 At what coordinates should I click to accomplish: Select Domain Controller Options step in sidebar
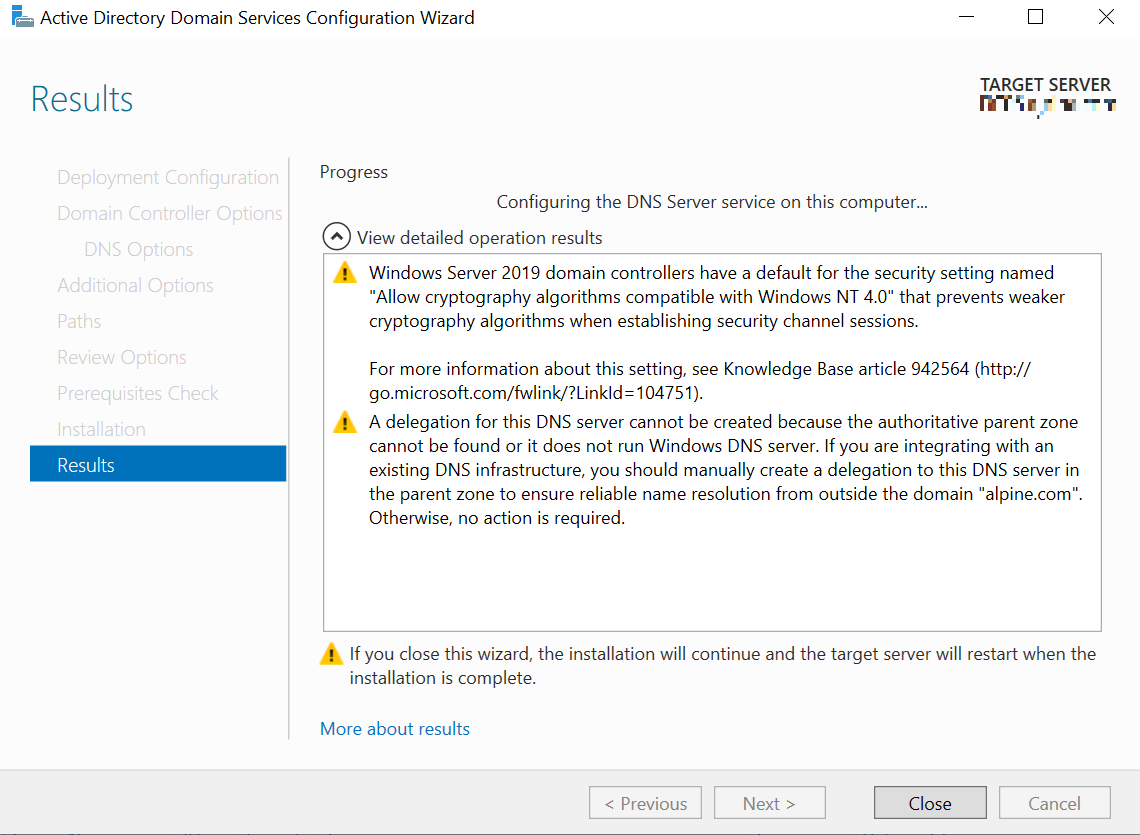click(x=169, y=213)
